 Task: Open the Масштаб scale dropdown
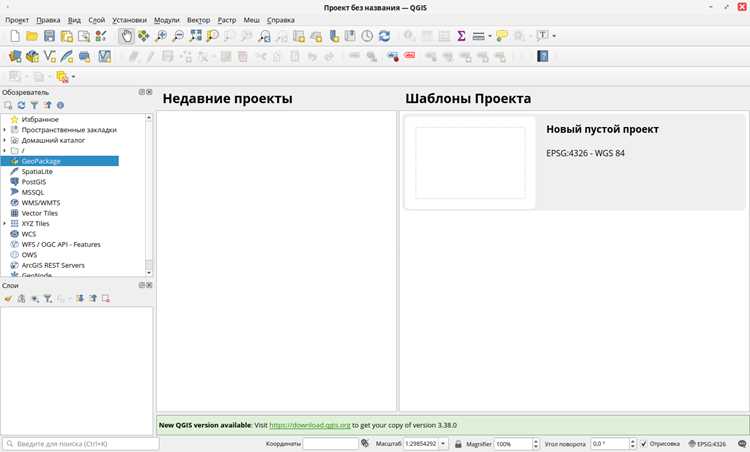[x=443, y=444]
